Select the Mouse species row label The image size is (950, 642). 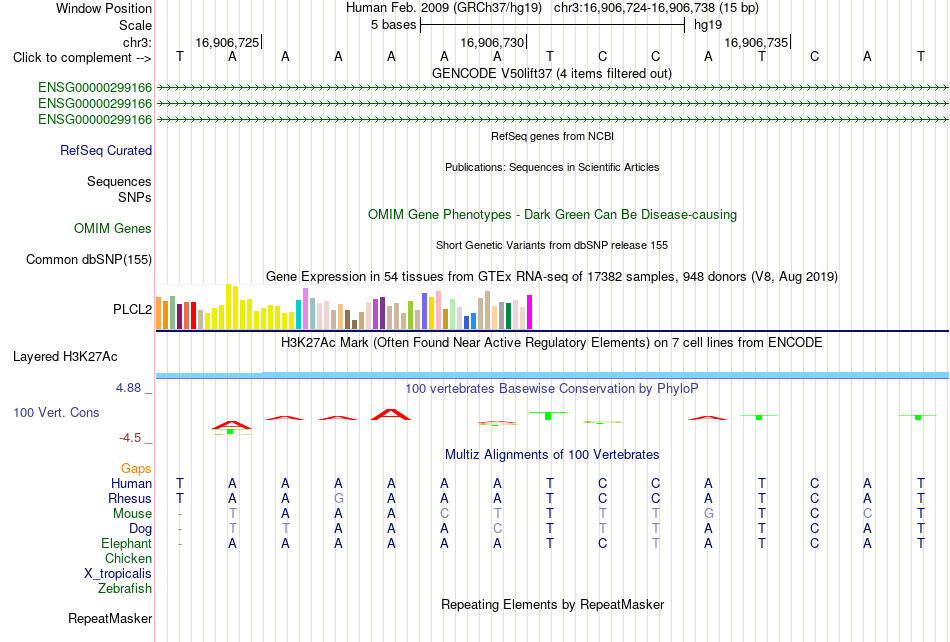point(132,514)
